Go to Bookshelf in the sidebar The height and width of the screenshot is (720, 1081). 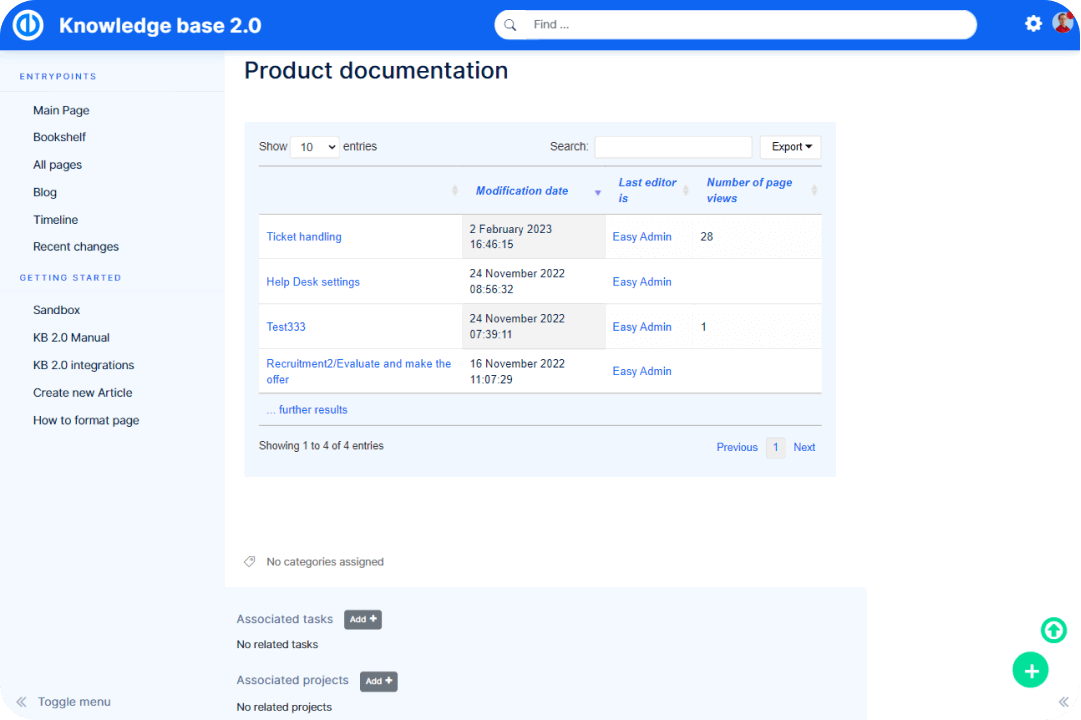coord(59,137)
